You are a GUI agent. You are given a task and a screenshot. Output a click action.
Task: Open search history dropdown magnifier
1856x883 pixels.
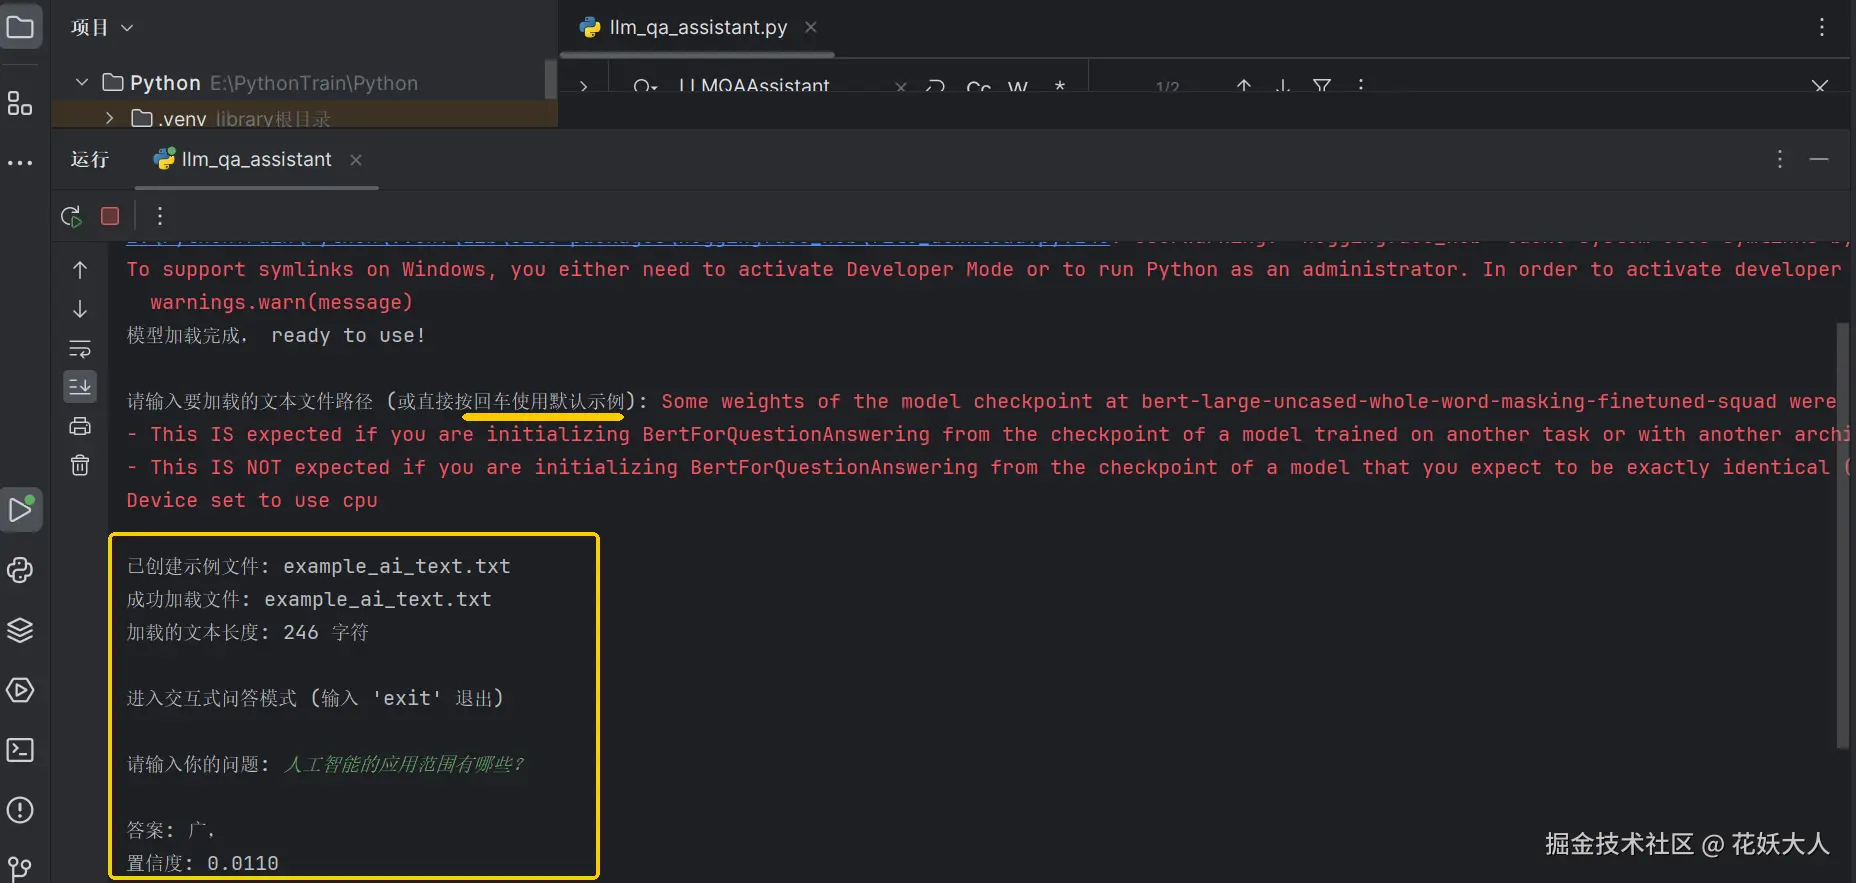[x=645, y=87]
